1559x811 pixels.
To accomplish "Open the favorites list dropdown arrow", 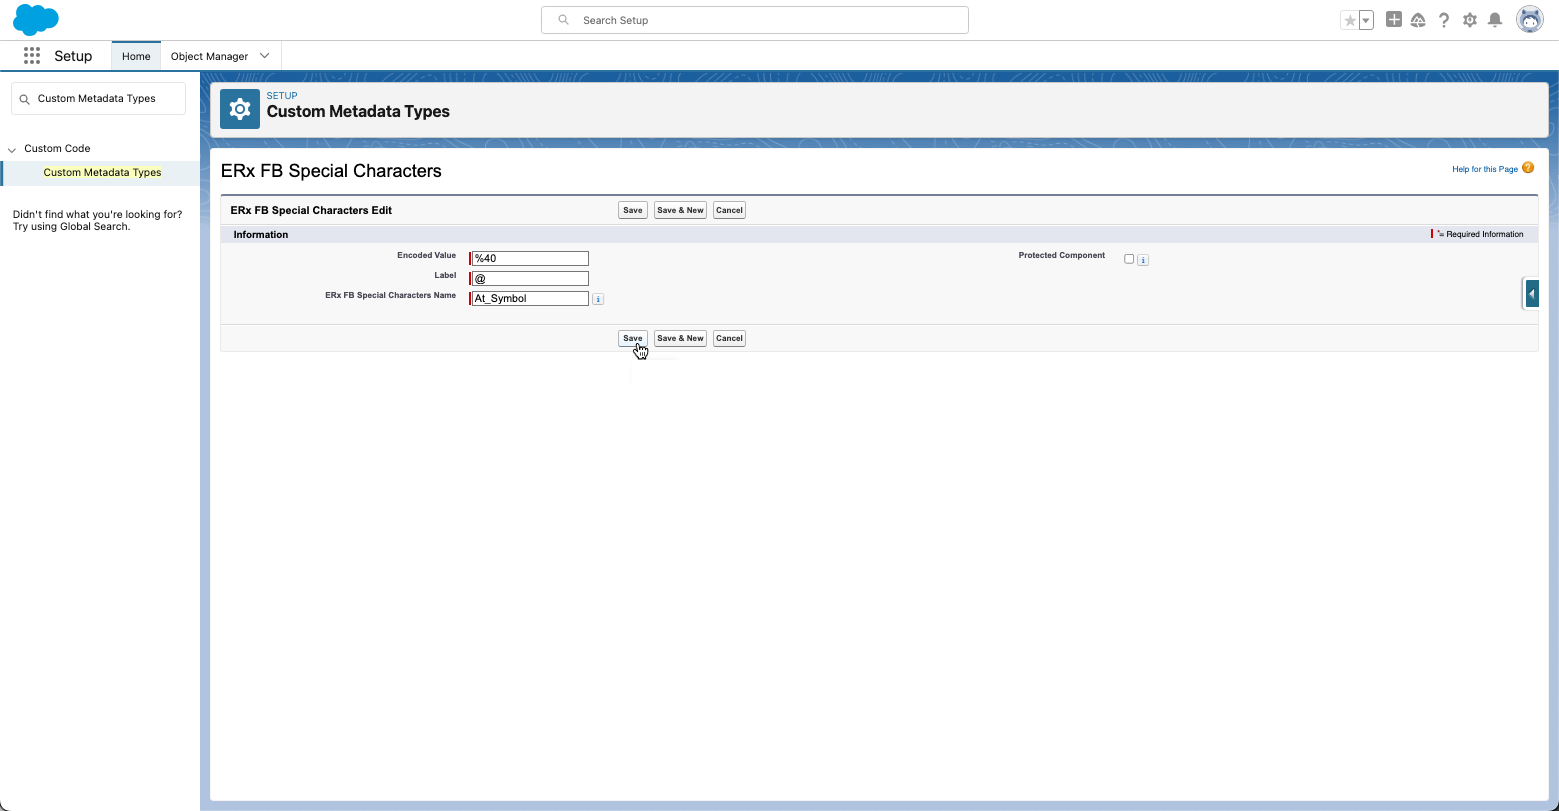I will (1366, 20).
